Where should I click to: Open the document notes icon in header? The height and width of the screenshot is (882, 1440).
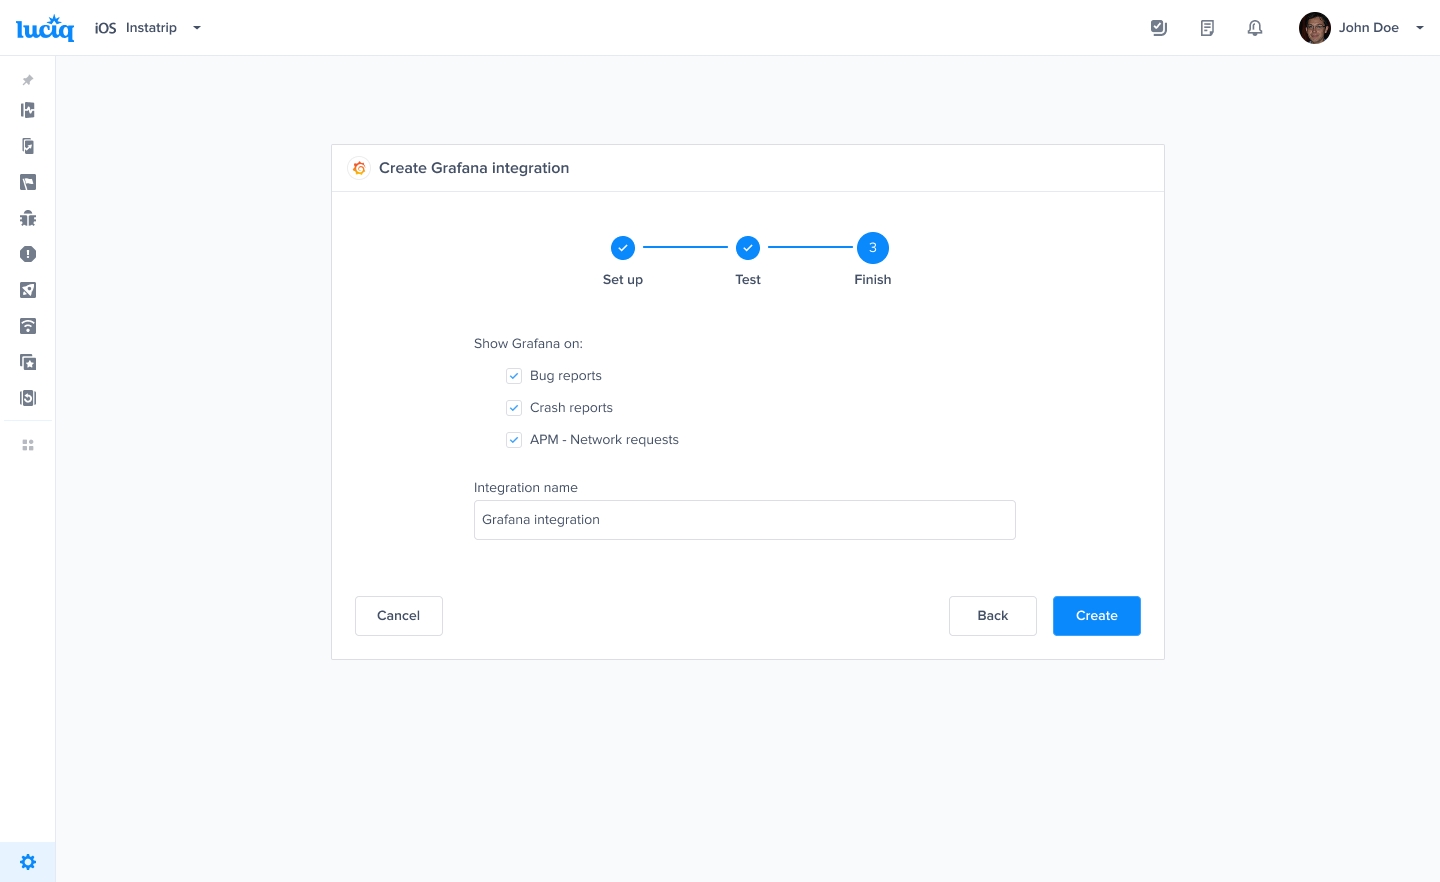point(1207,28)
